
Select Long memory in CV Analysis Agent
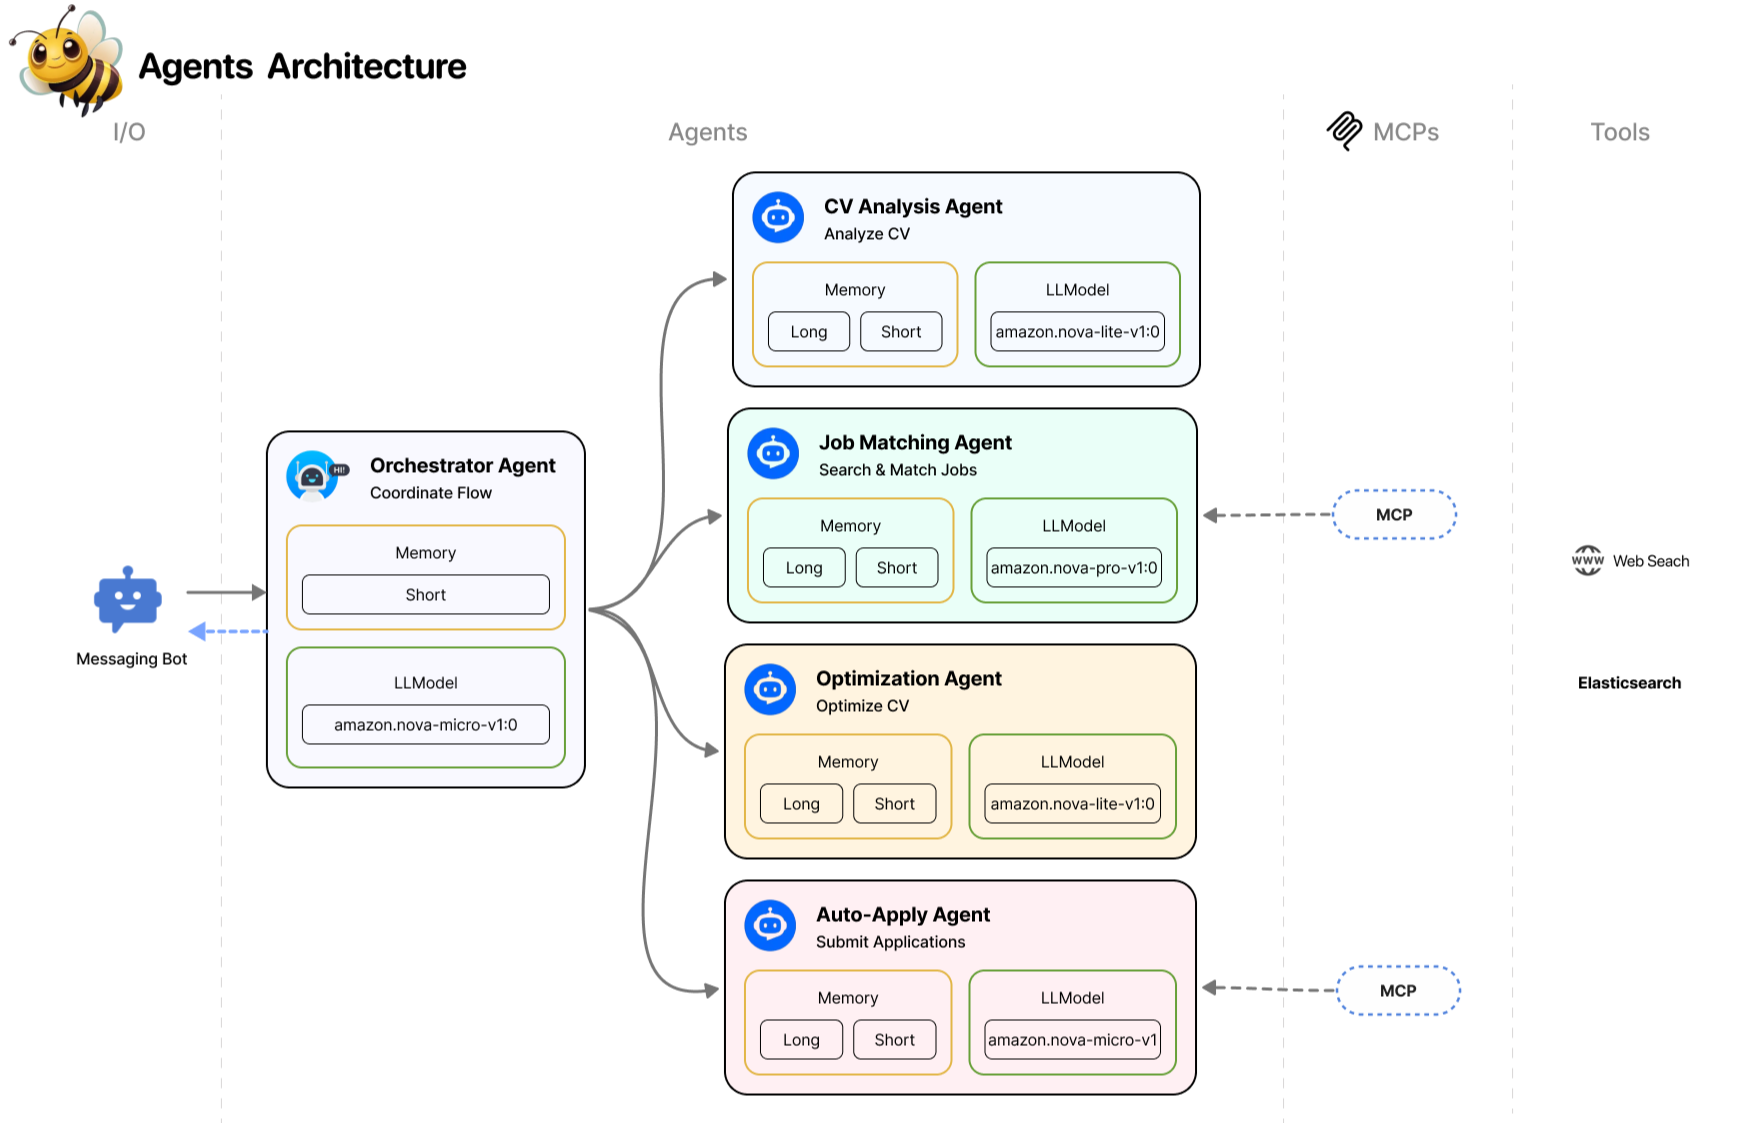pyautogui.click(x=809, y=331)
